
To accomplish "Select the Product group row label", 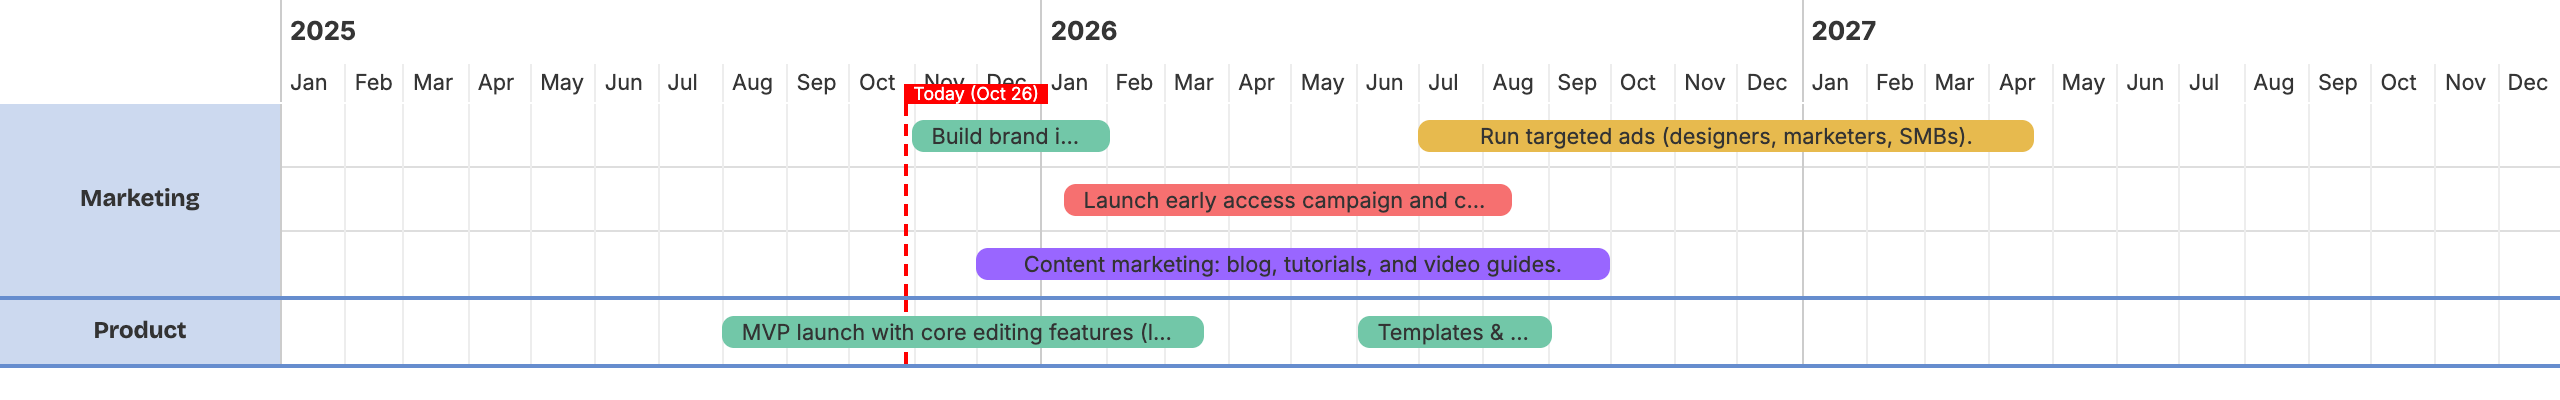I will 140,330.
